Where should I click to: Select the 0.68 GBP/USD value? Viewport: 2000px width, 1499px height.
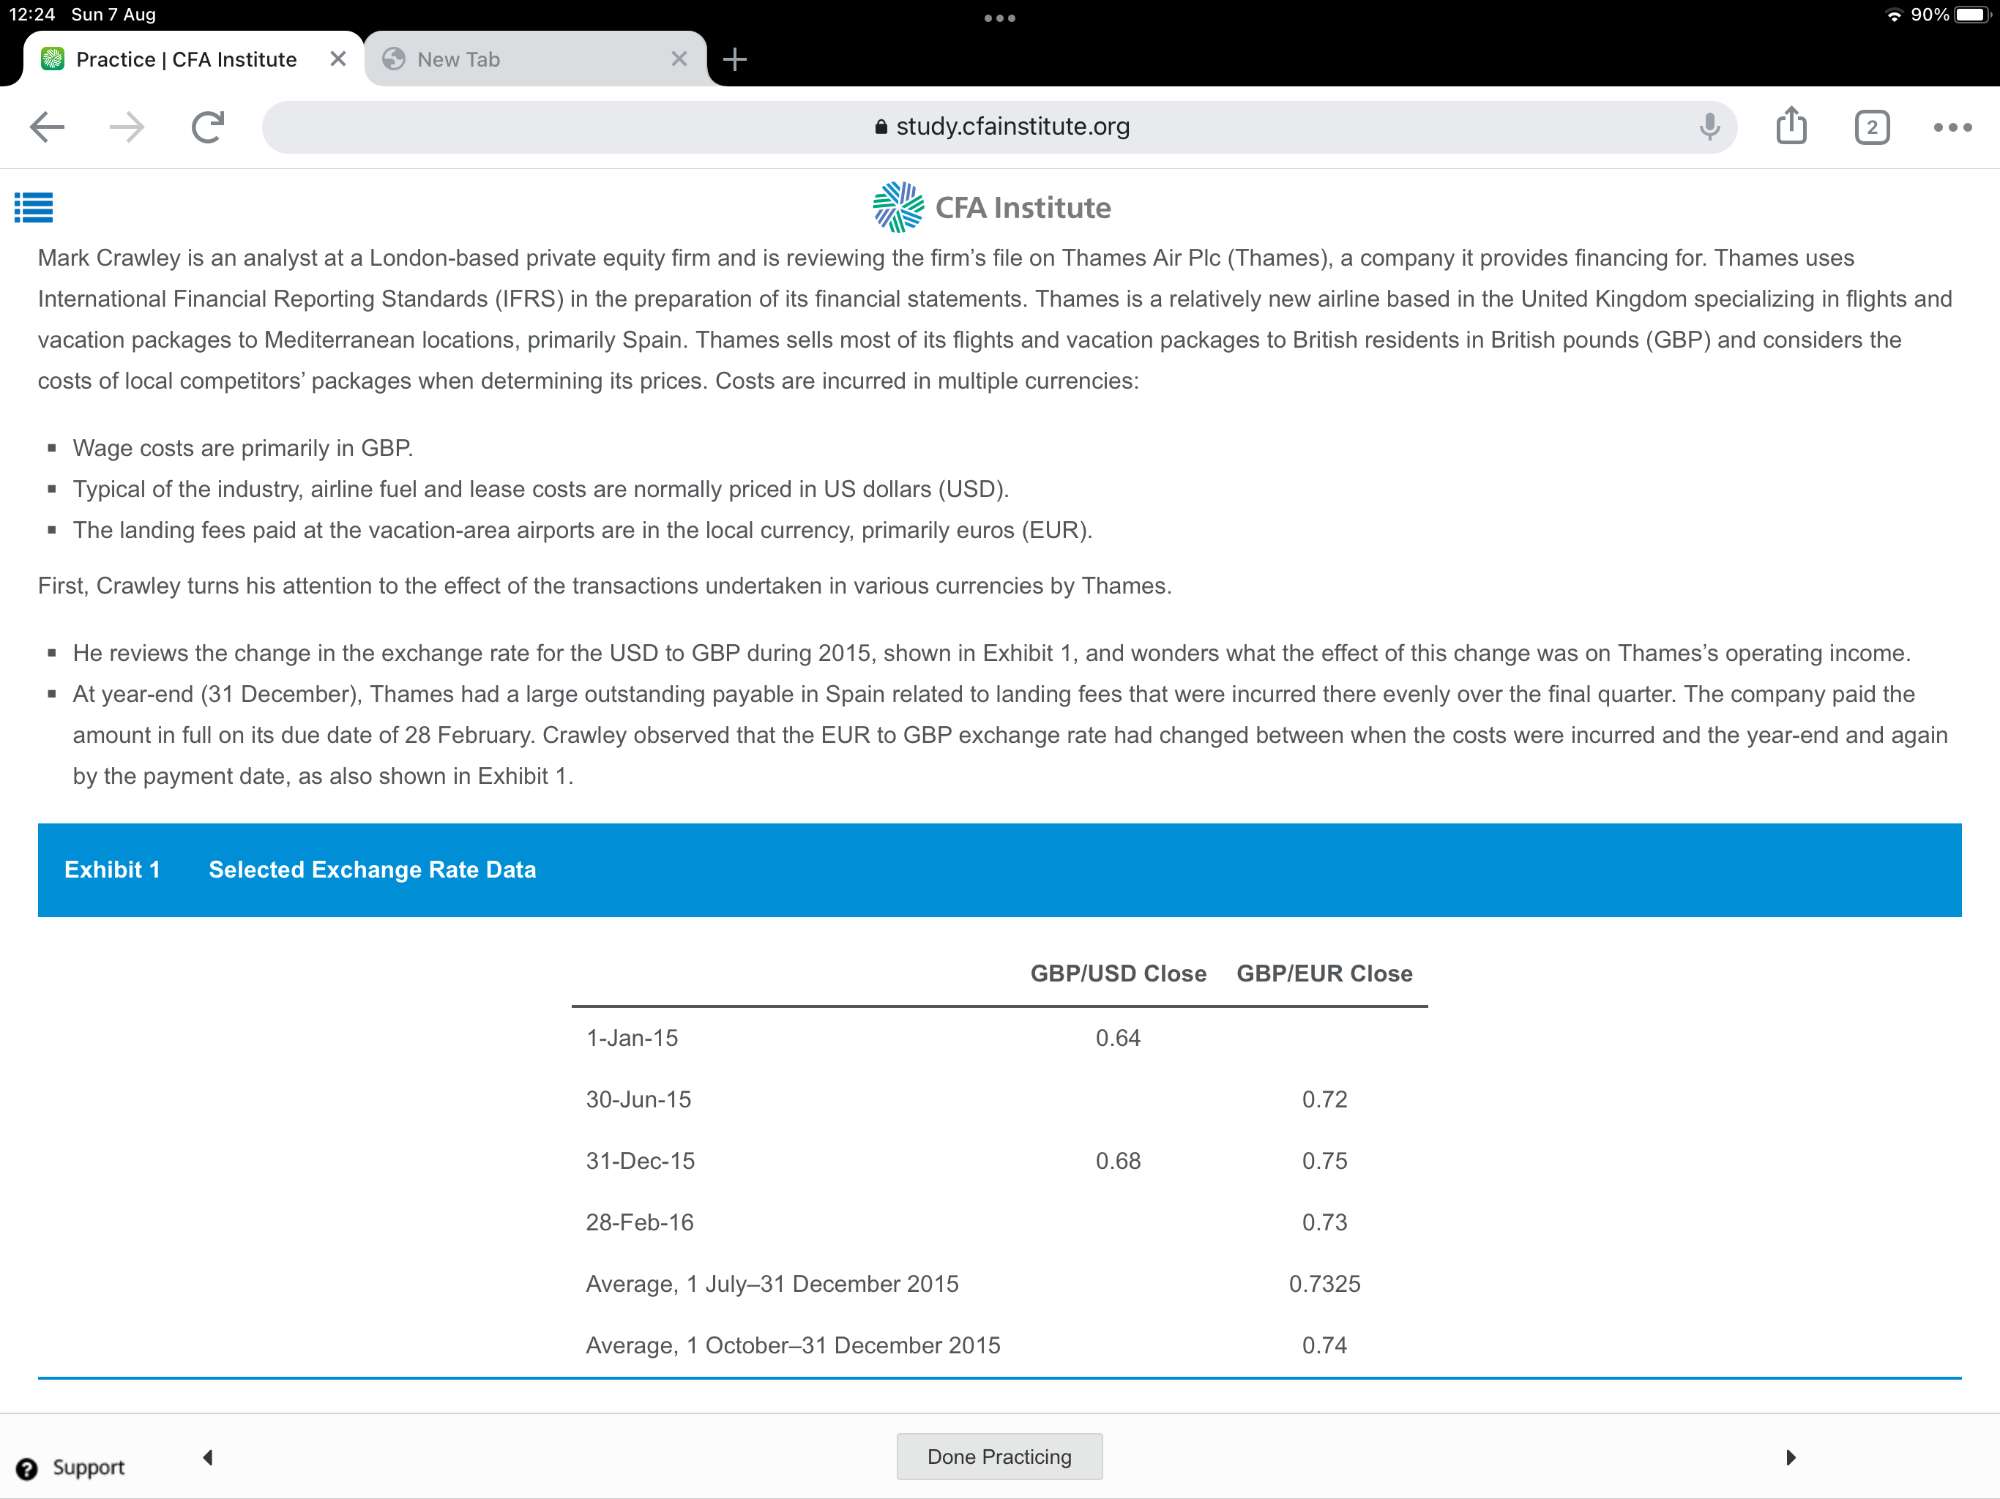click(x=1118, y=1161)
